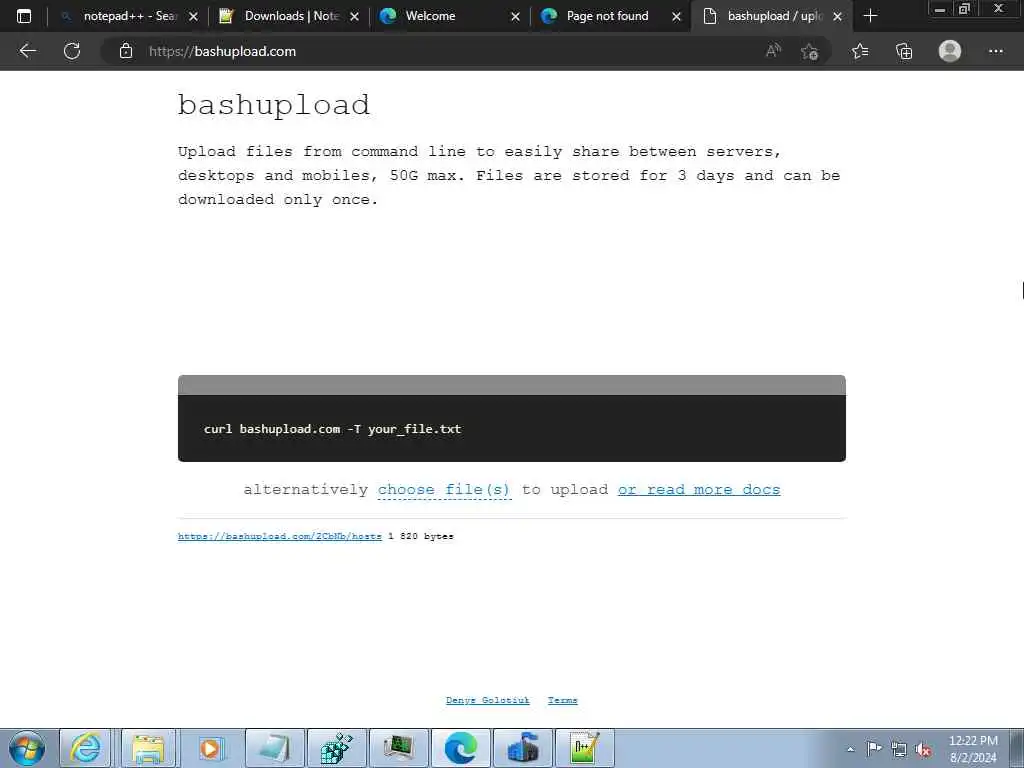Close the notepad++ search tab
Screen dimensions: 1024x768
coord(193,16)
